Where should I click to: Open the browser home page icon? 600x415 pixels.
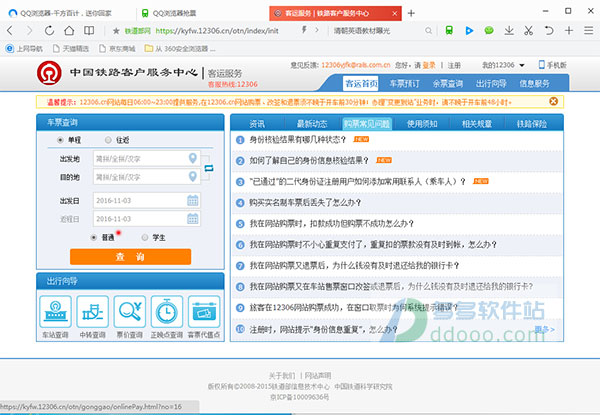69,31
